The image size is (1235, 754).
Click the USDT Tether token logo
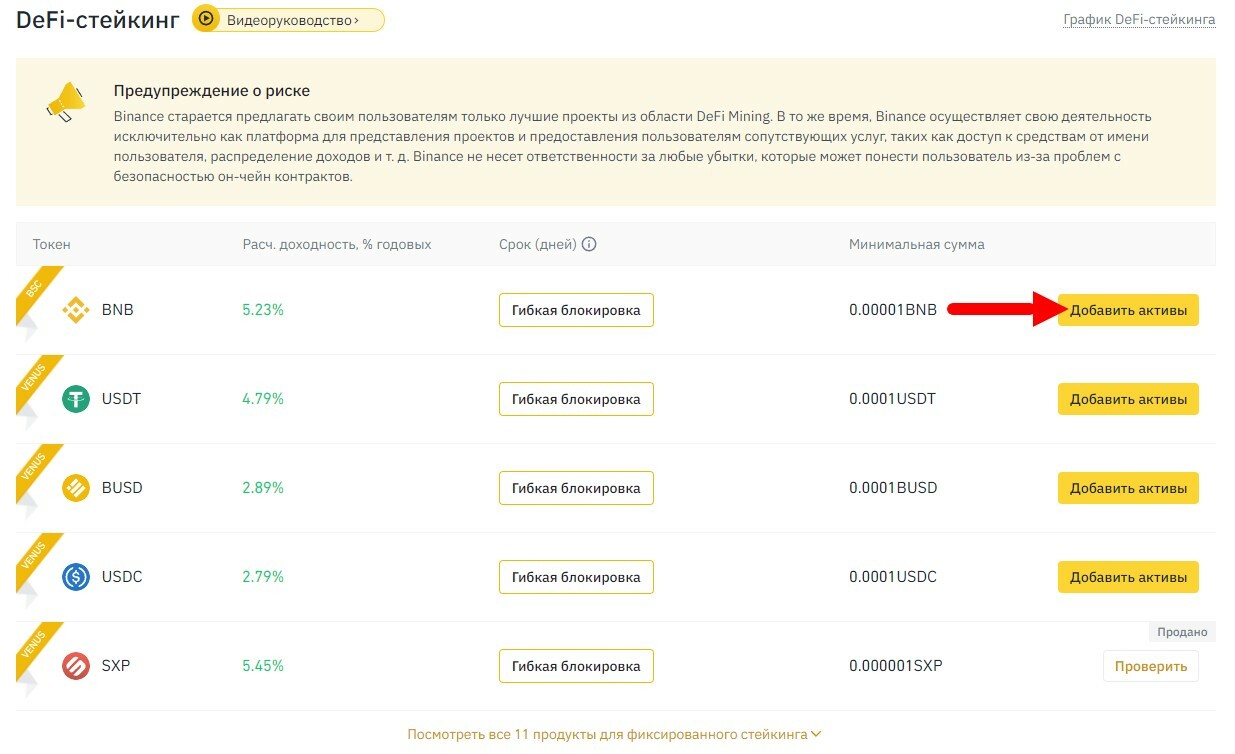(76, 399)
